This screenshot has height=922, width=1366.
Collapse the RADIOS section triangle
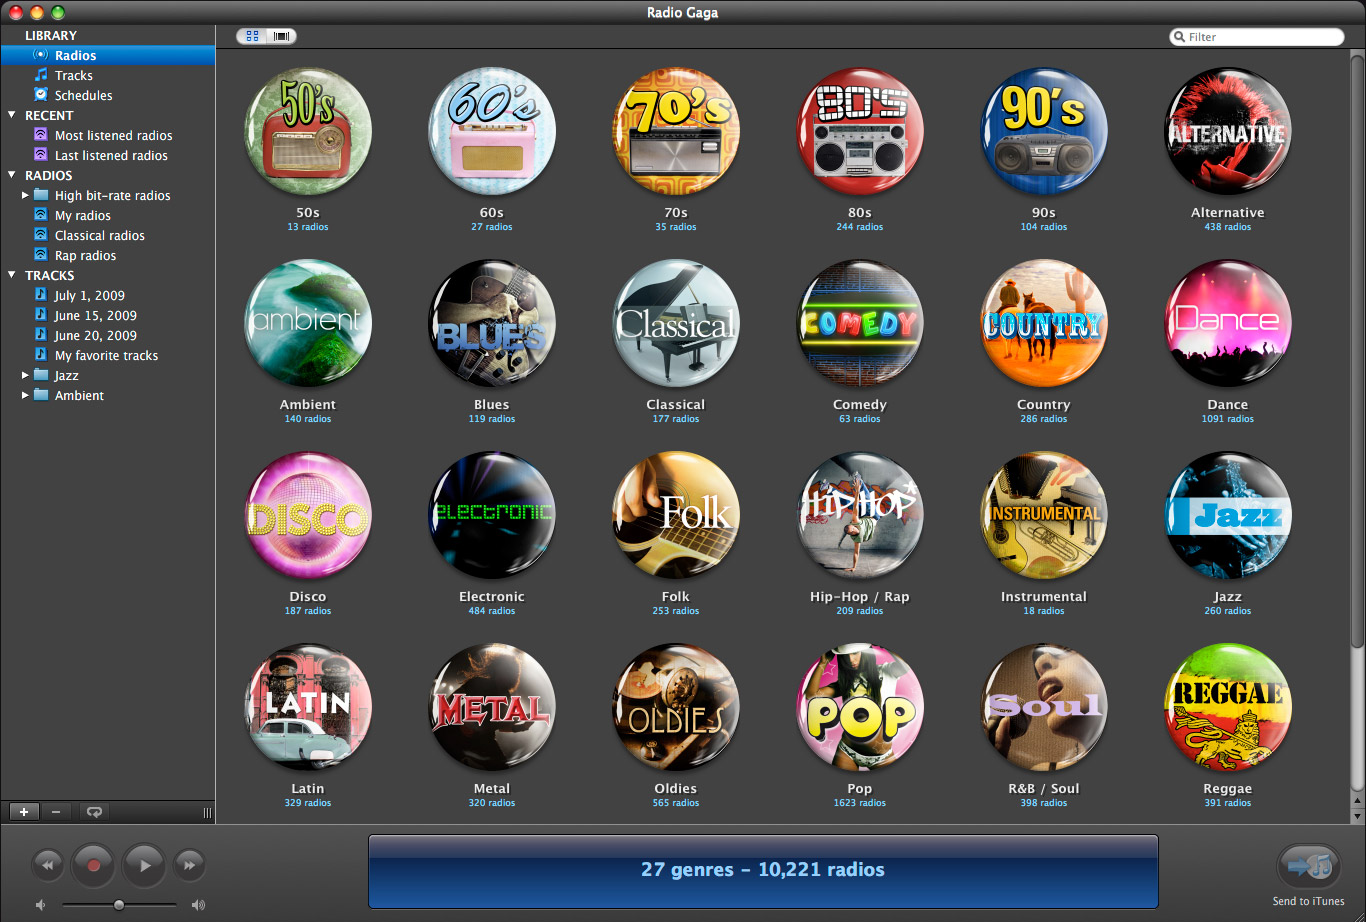(12, 175)
